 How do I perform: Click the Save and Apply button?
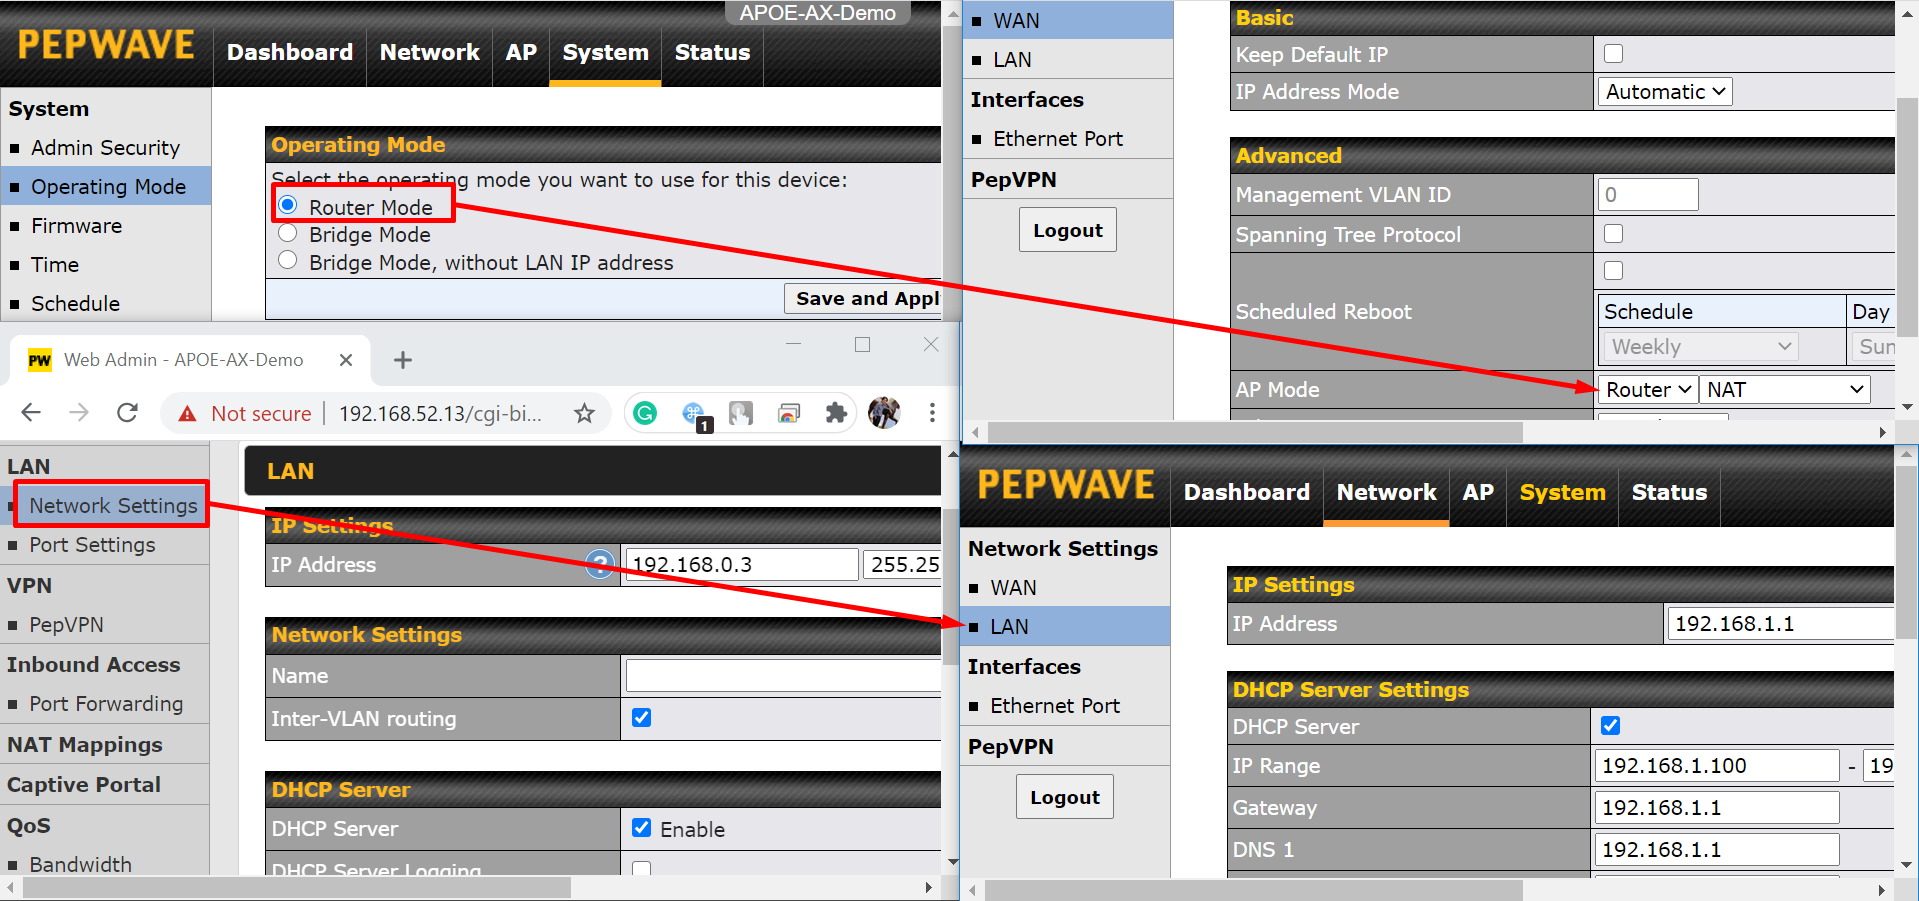[x=866, y=298]
